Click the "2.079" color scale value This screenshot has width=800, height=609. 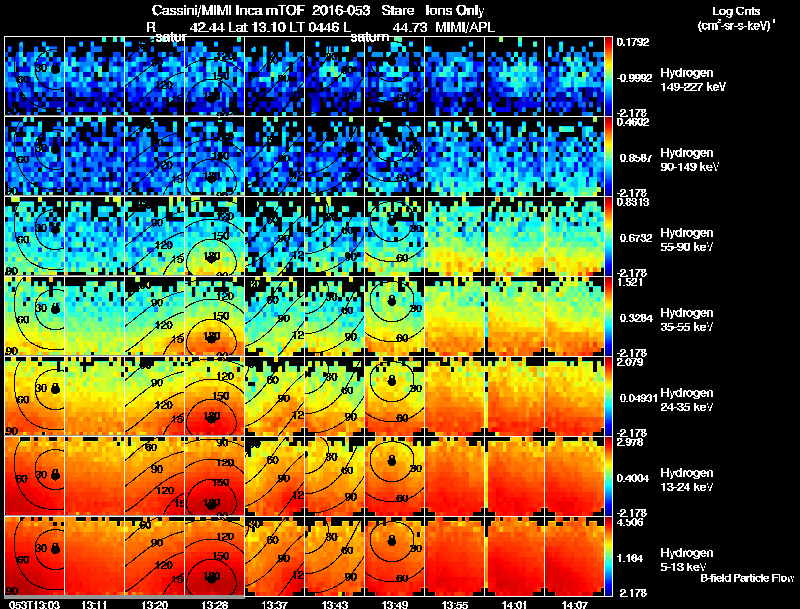630,362
